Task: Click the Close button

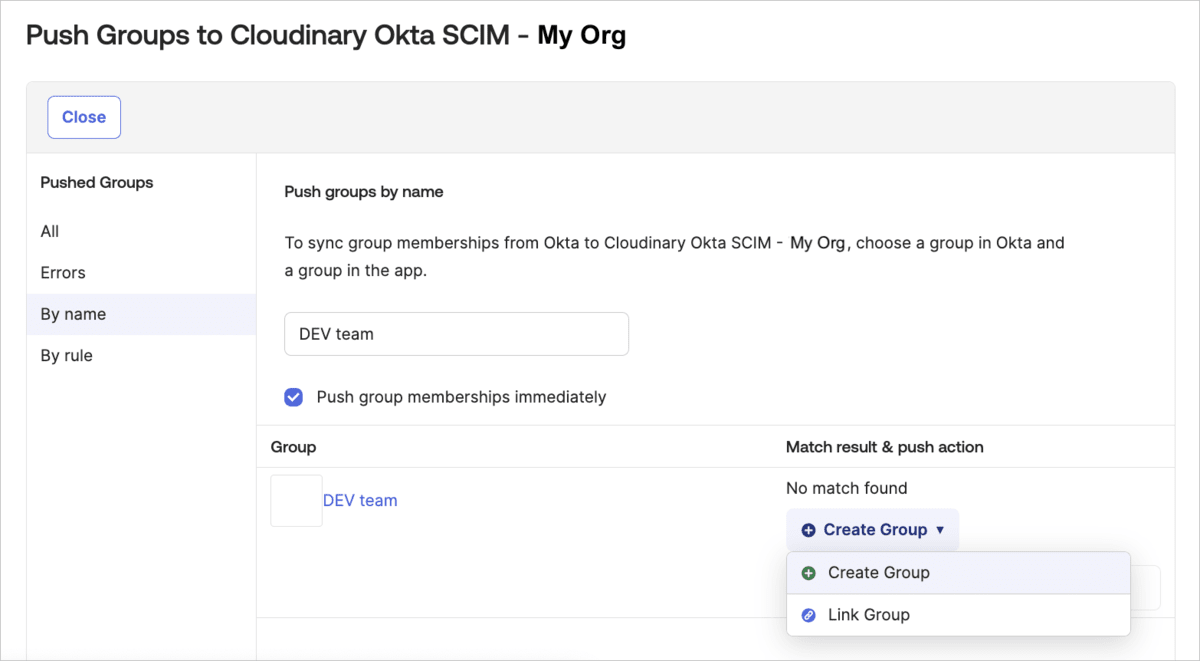Action: pos(84,117)
